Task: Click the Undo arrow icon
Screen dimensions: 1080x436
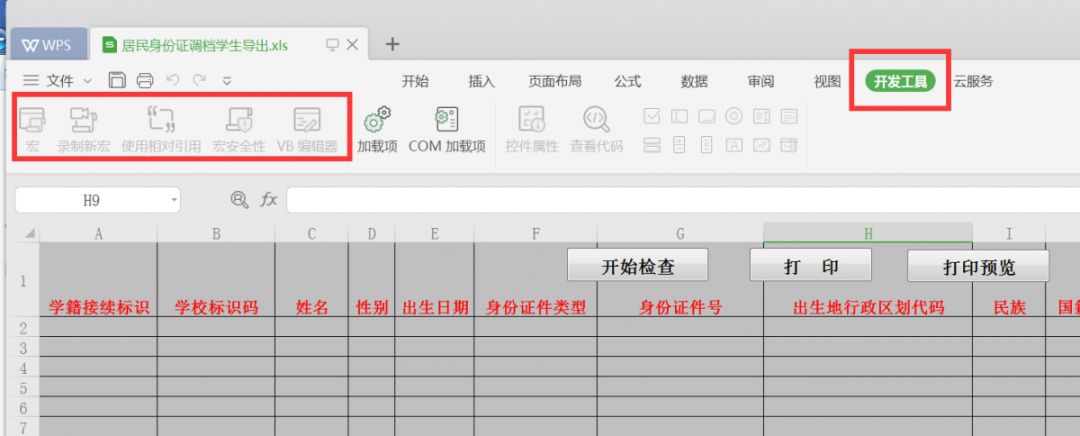Action: tap(172, 81)
